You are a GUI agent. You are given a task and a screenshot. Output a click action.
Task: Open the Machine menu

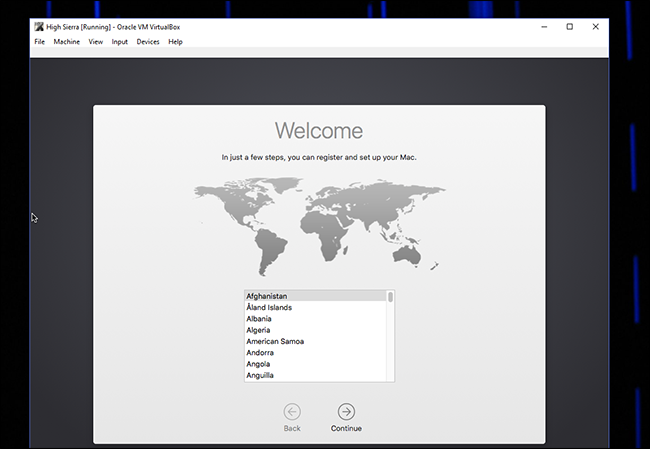pyautogui.click(x=66, y=42)
